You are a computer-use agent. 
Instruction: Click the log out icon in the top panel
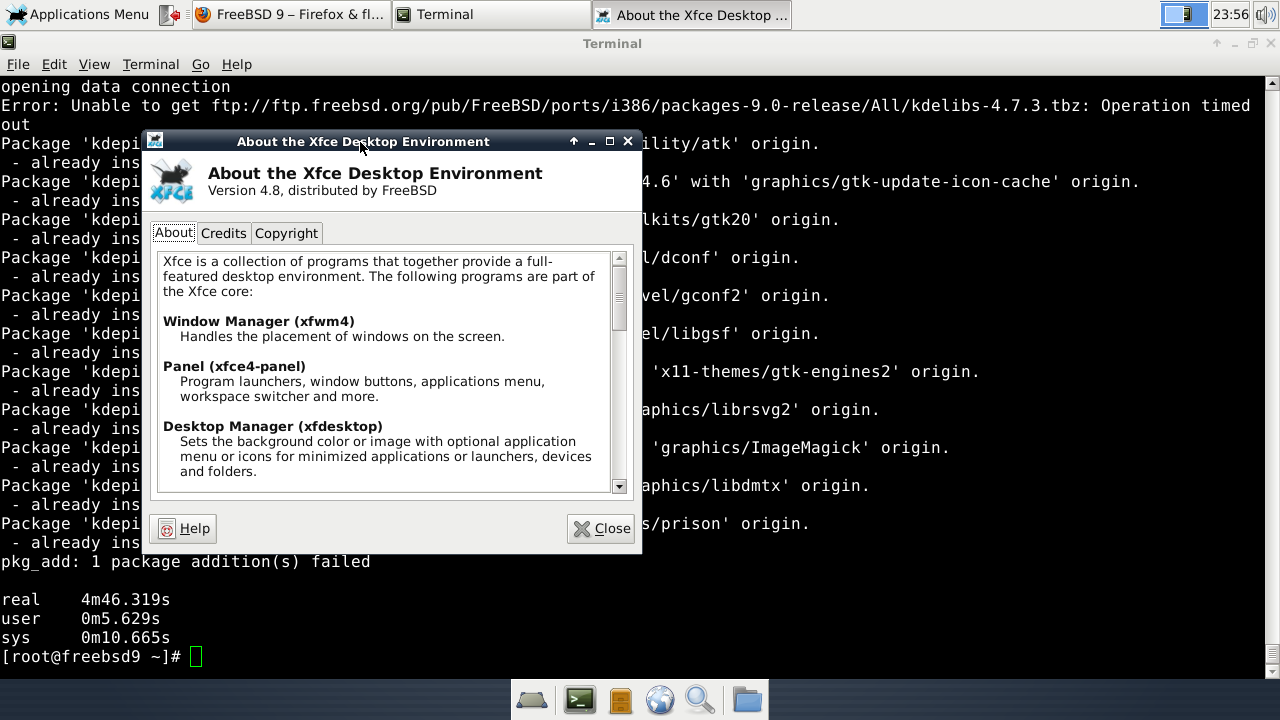click(x=171, y=15)
